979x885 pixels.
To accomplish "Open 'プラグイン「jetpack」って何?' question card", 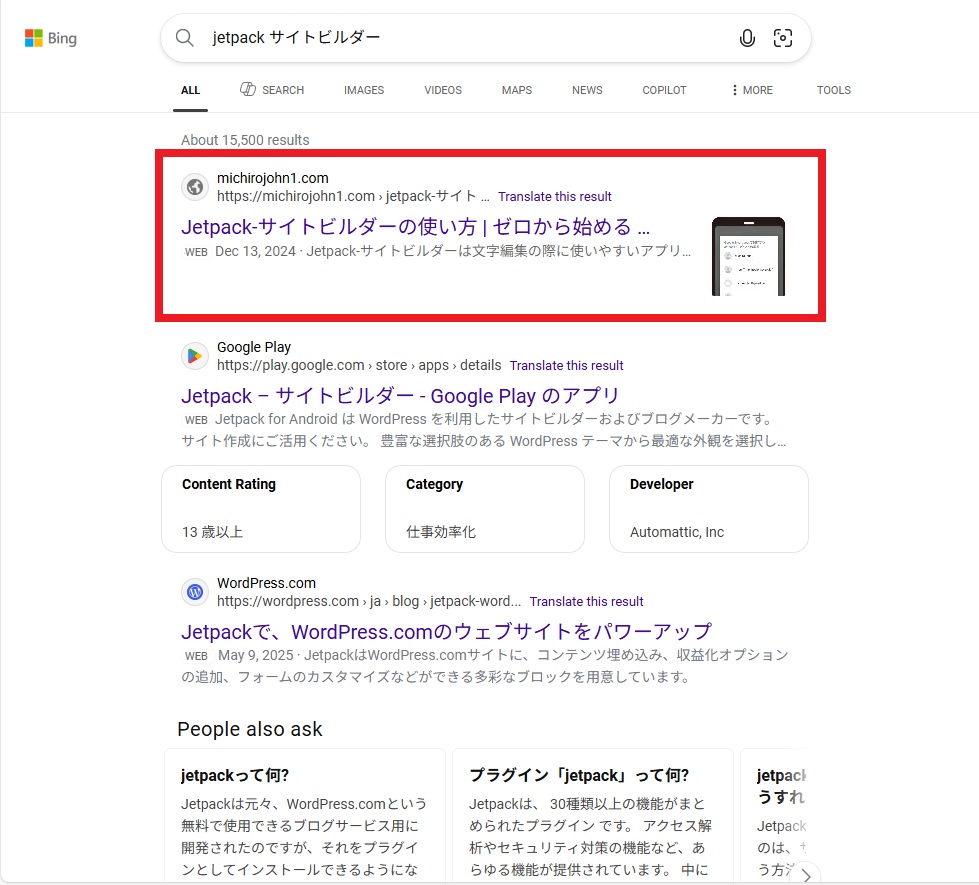I will pyautogui.click(x=593, y=816).
